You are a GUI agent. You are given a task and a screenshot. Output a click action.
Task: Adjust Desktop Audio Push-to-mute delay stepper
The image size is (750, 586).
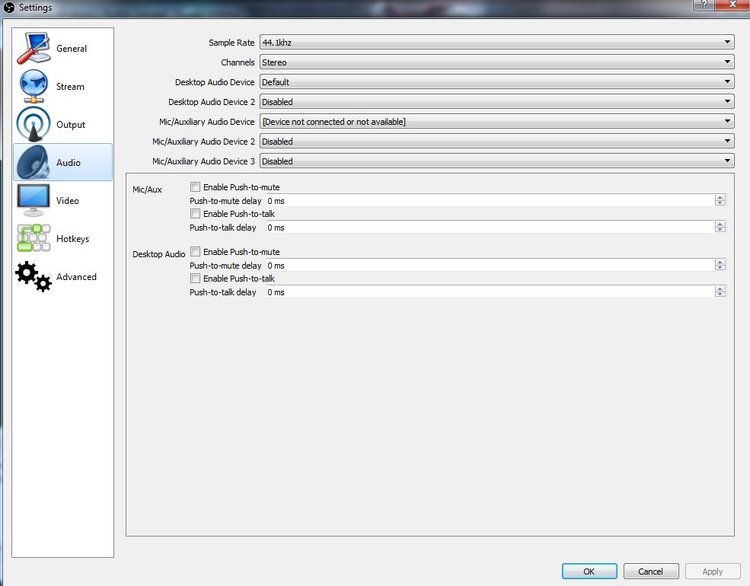[720, 265]
